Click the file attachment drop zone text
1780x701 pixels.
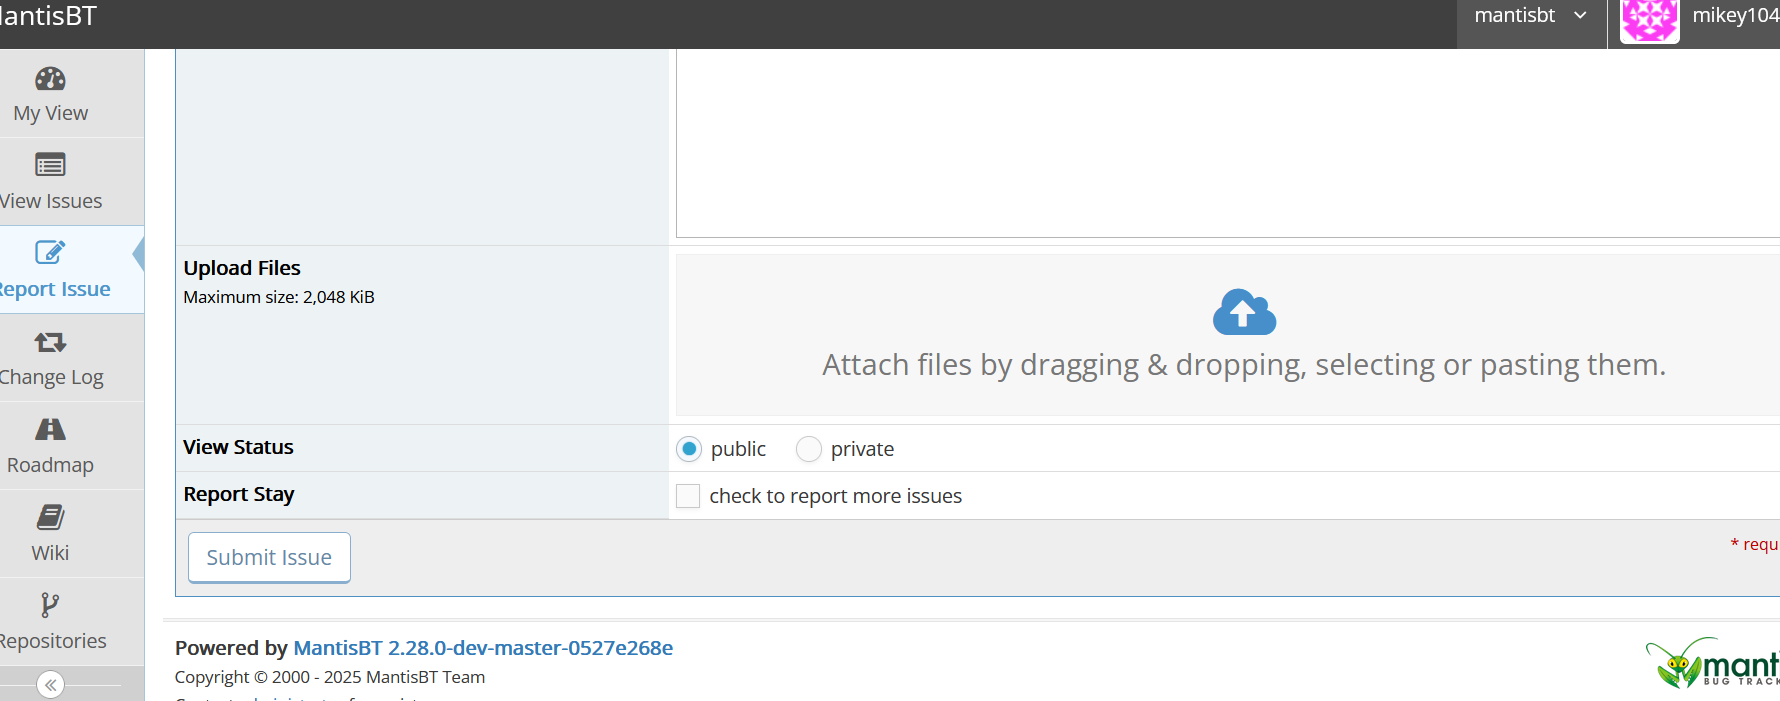tap(1244, 365)
